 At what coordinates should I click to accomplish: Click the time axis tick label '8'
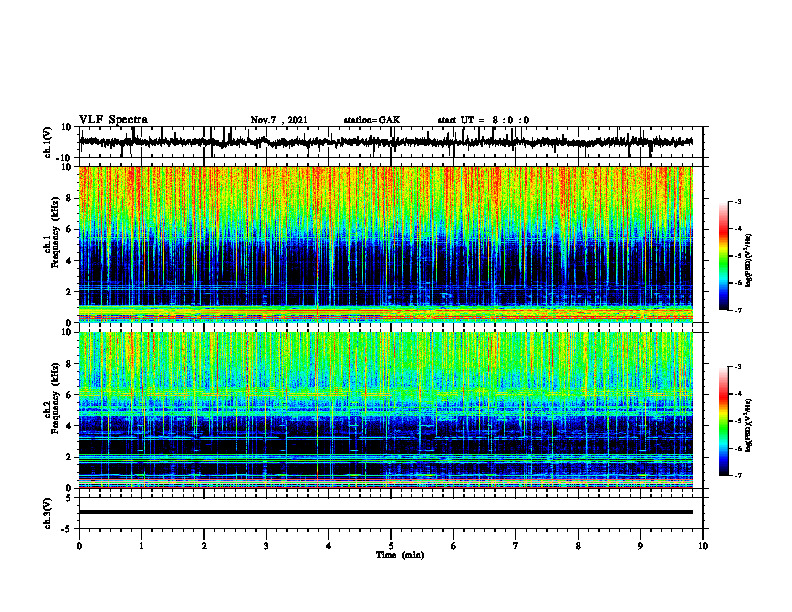pyautogui.click(x=578, y=546)
